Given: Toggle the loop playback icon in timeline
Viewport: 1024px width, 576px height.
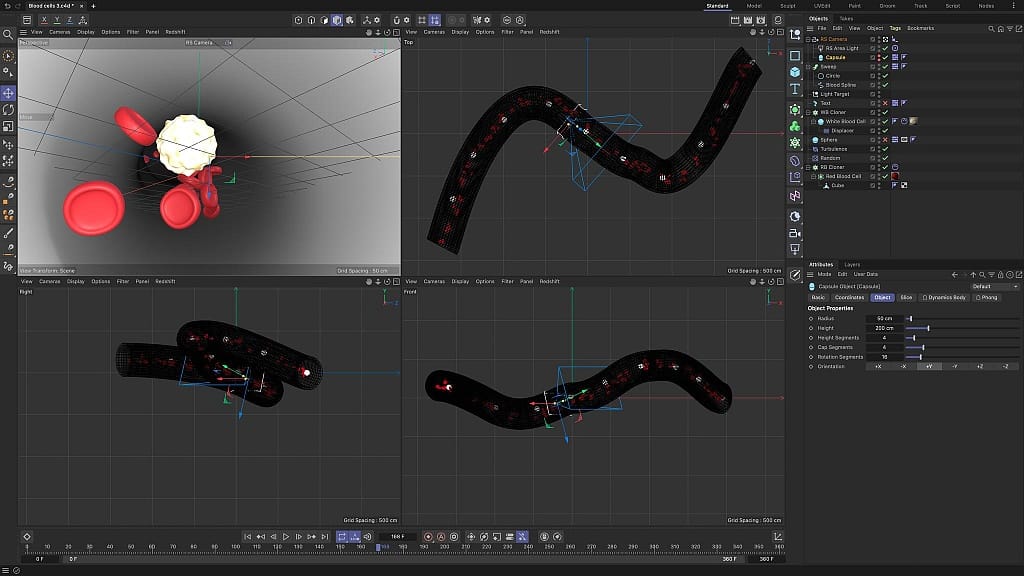Looking at the screenshot, I should 342,536.
